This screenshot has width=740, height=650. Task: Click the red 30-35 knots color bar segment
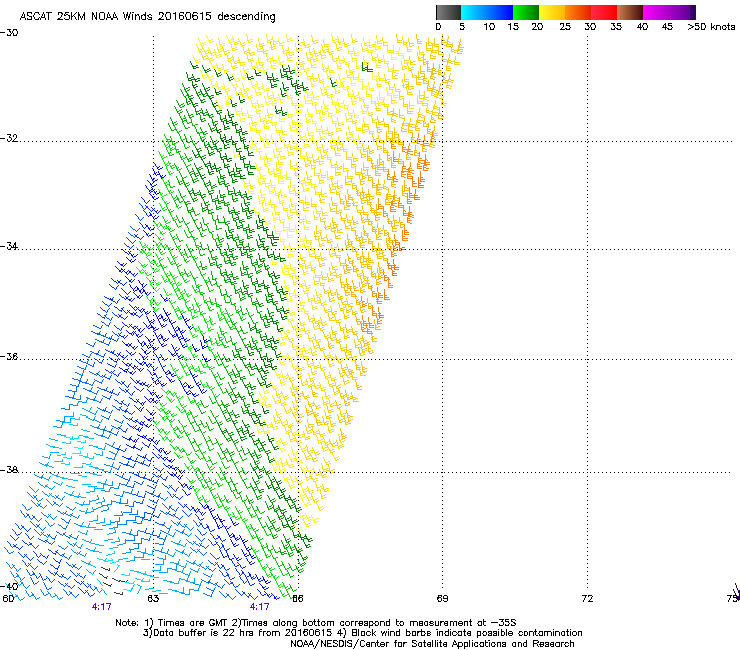pos(604,12)
